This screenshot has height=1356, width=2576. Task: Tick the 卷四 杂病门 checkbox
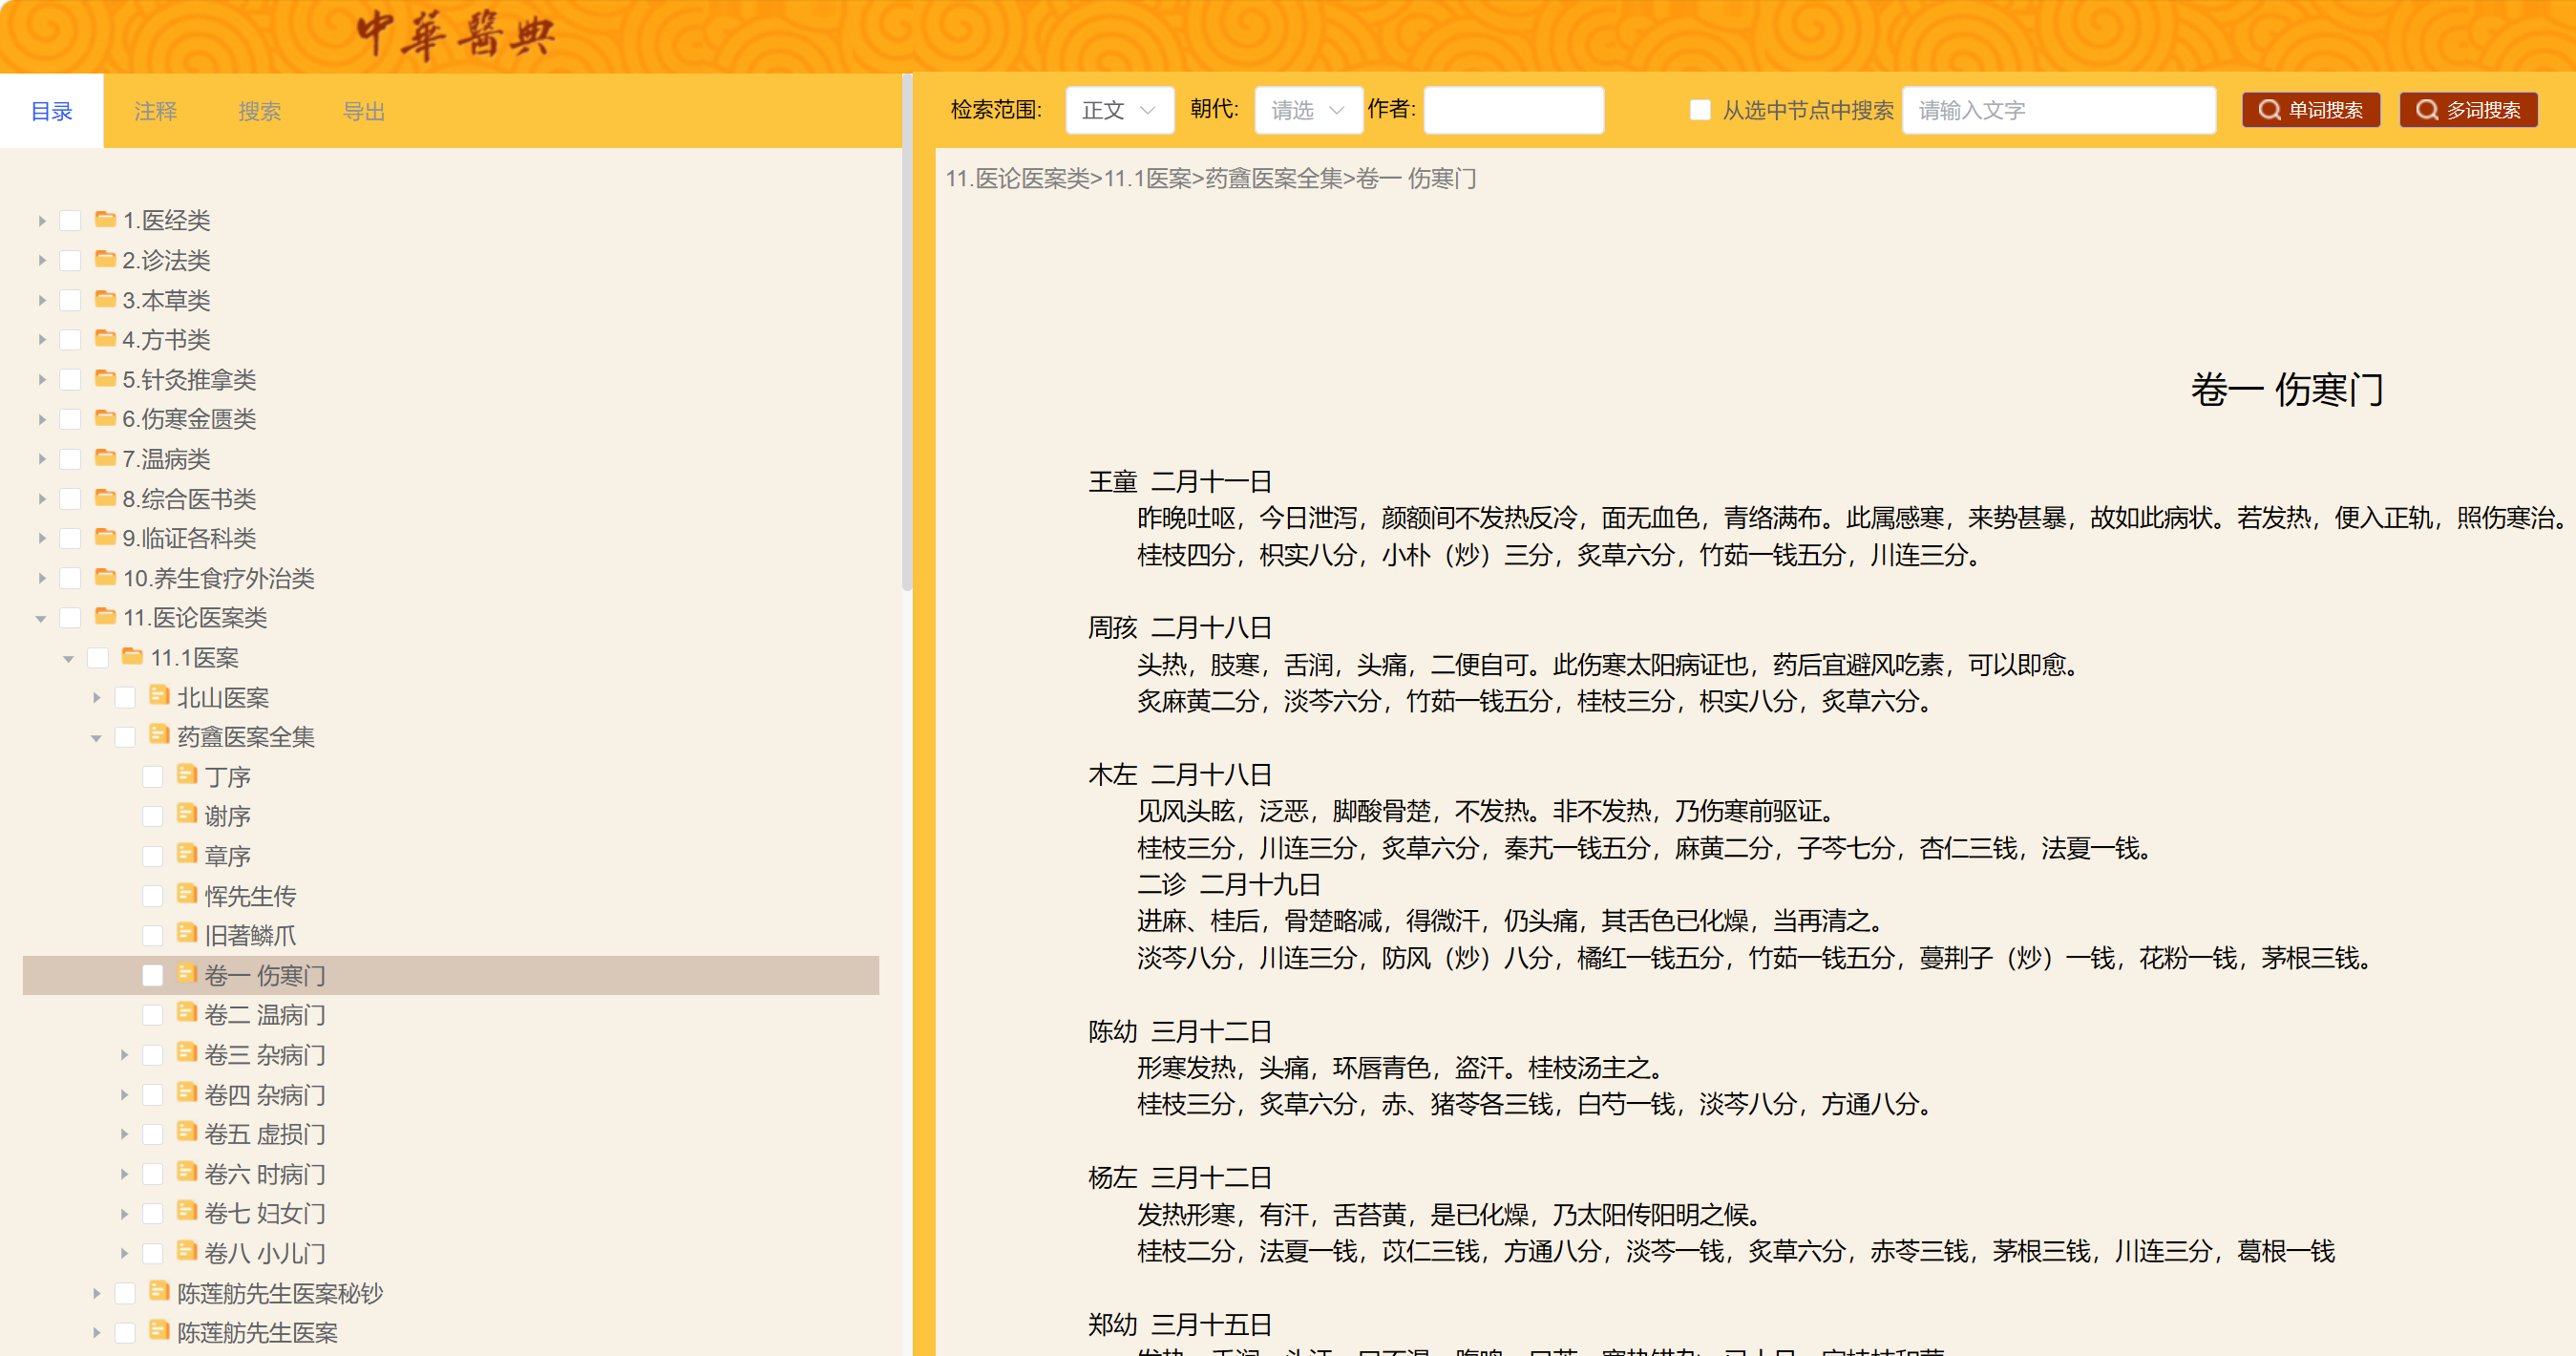153,1095
